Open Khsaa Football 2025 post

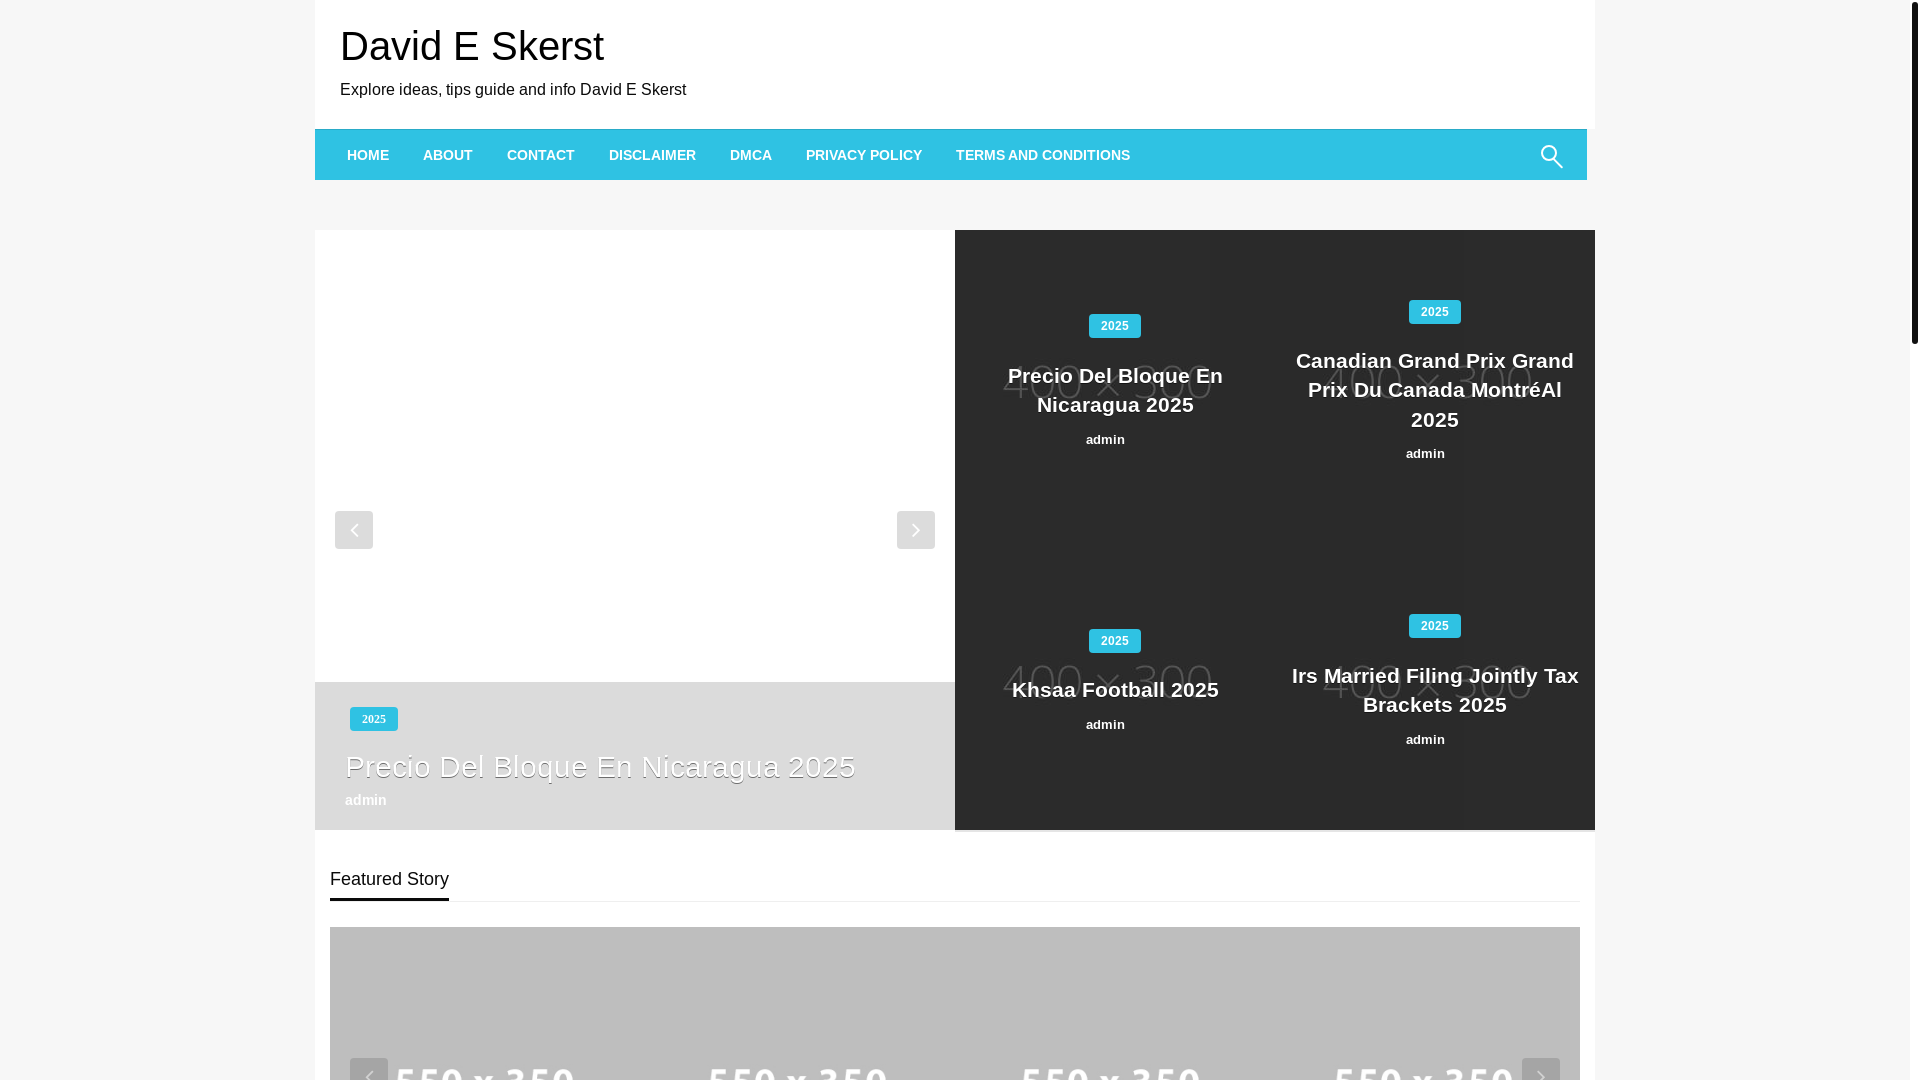[x=1115, y=690]
